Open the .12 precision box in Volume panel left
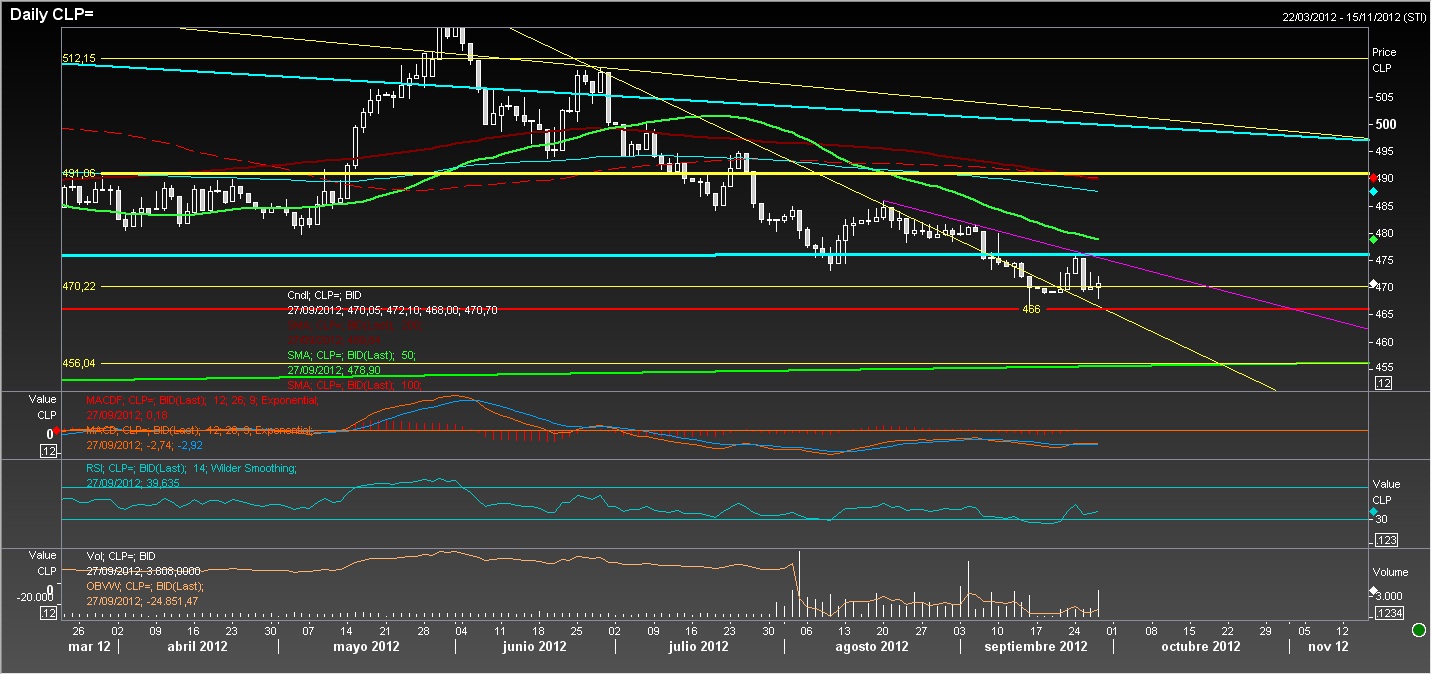The image size is (1432, 675). point(47,612)
